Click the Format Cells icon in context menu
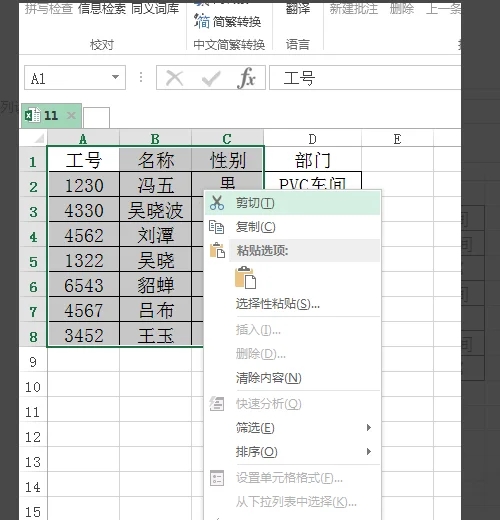 point(217,478)
